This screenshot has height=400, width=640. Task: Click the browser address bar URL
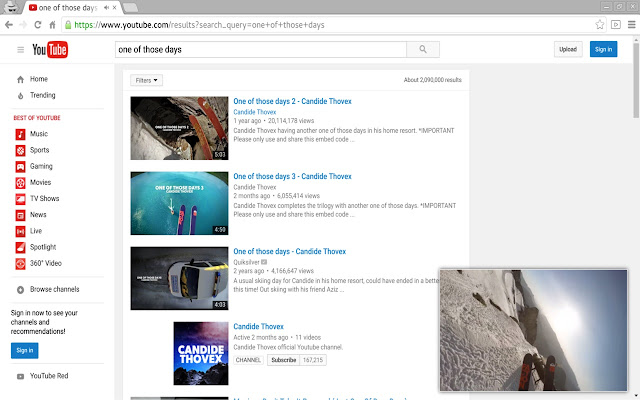point(199,25)
